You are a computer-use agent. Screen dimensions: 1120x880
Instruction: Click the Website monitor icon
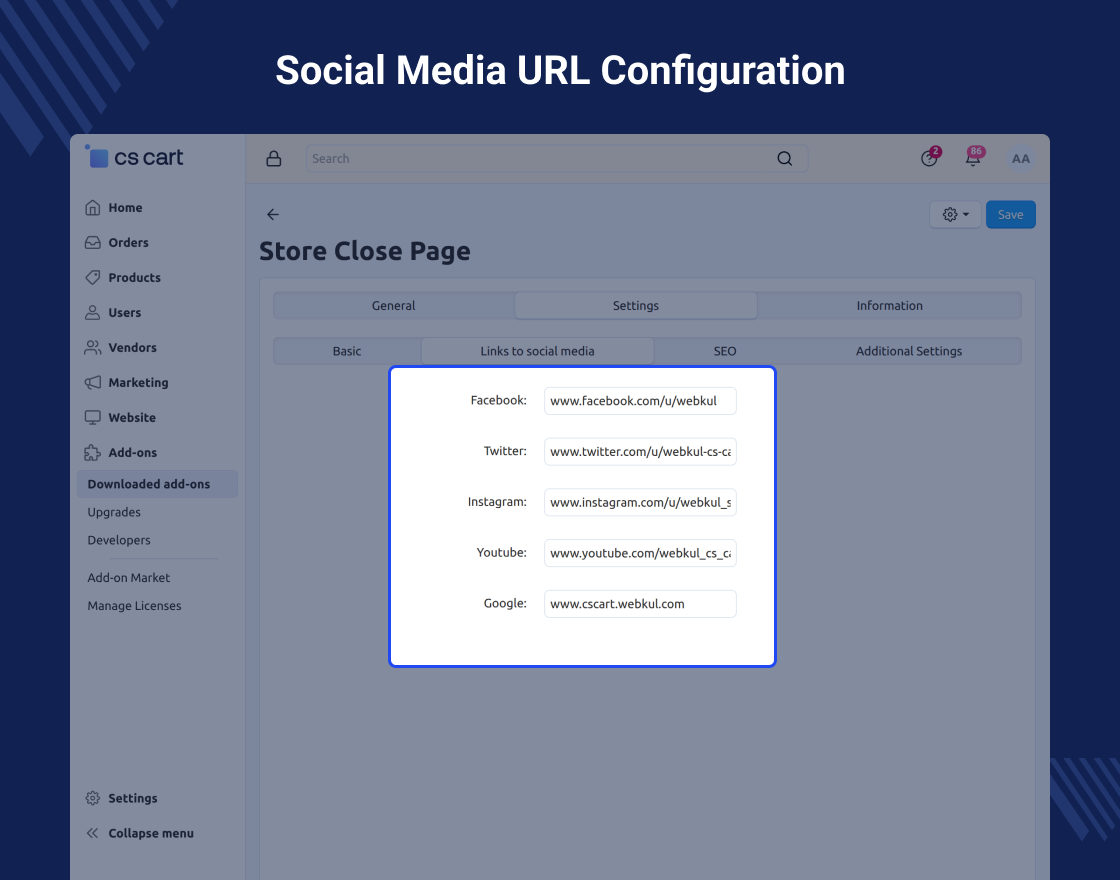[93, 417]
